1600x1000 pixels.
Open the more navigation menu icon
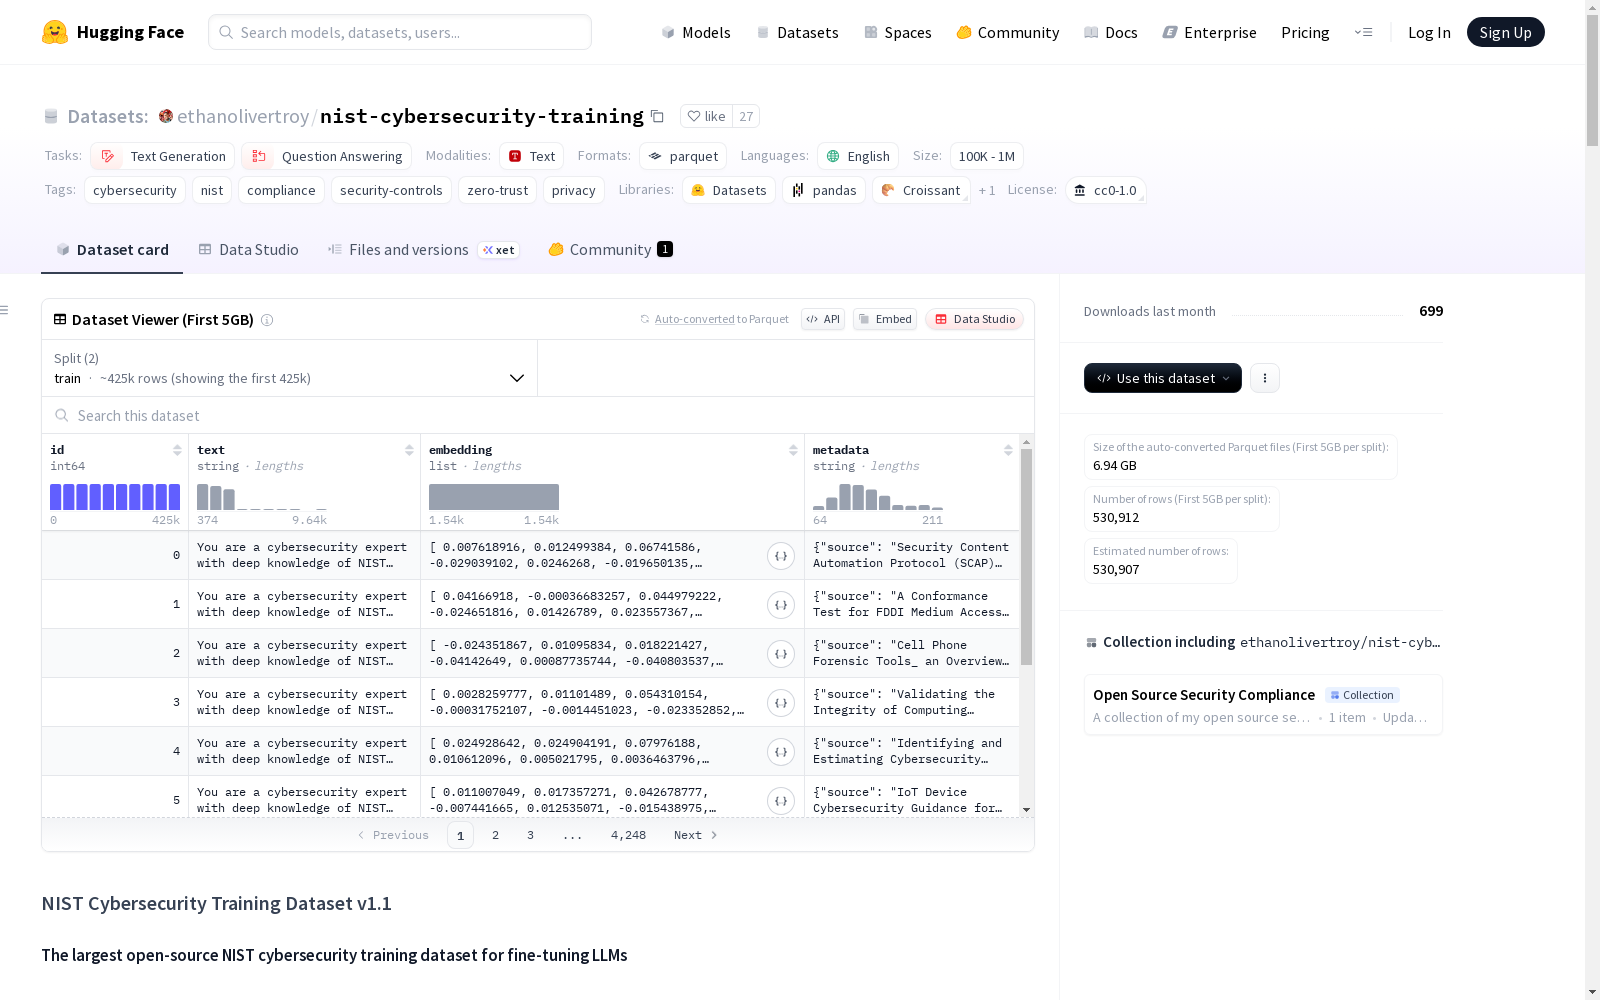point(1363,32)
